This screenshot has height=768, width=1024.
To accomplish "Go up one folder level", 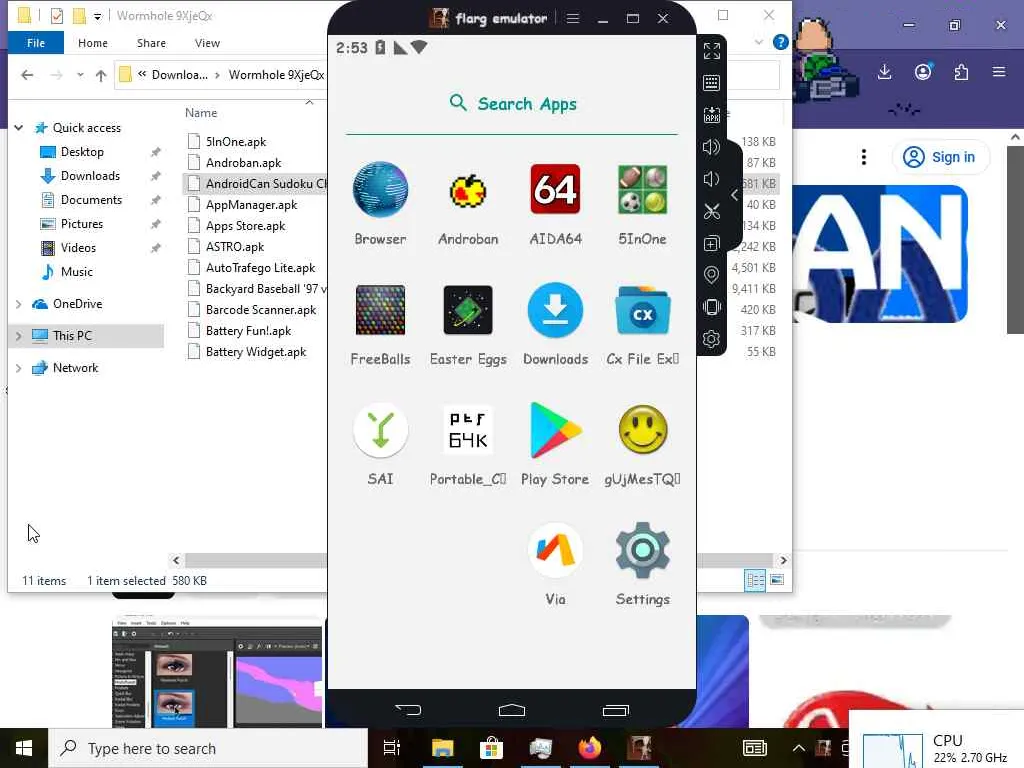I will point(101,75).
